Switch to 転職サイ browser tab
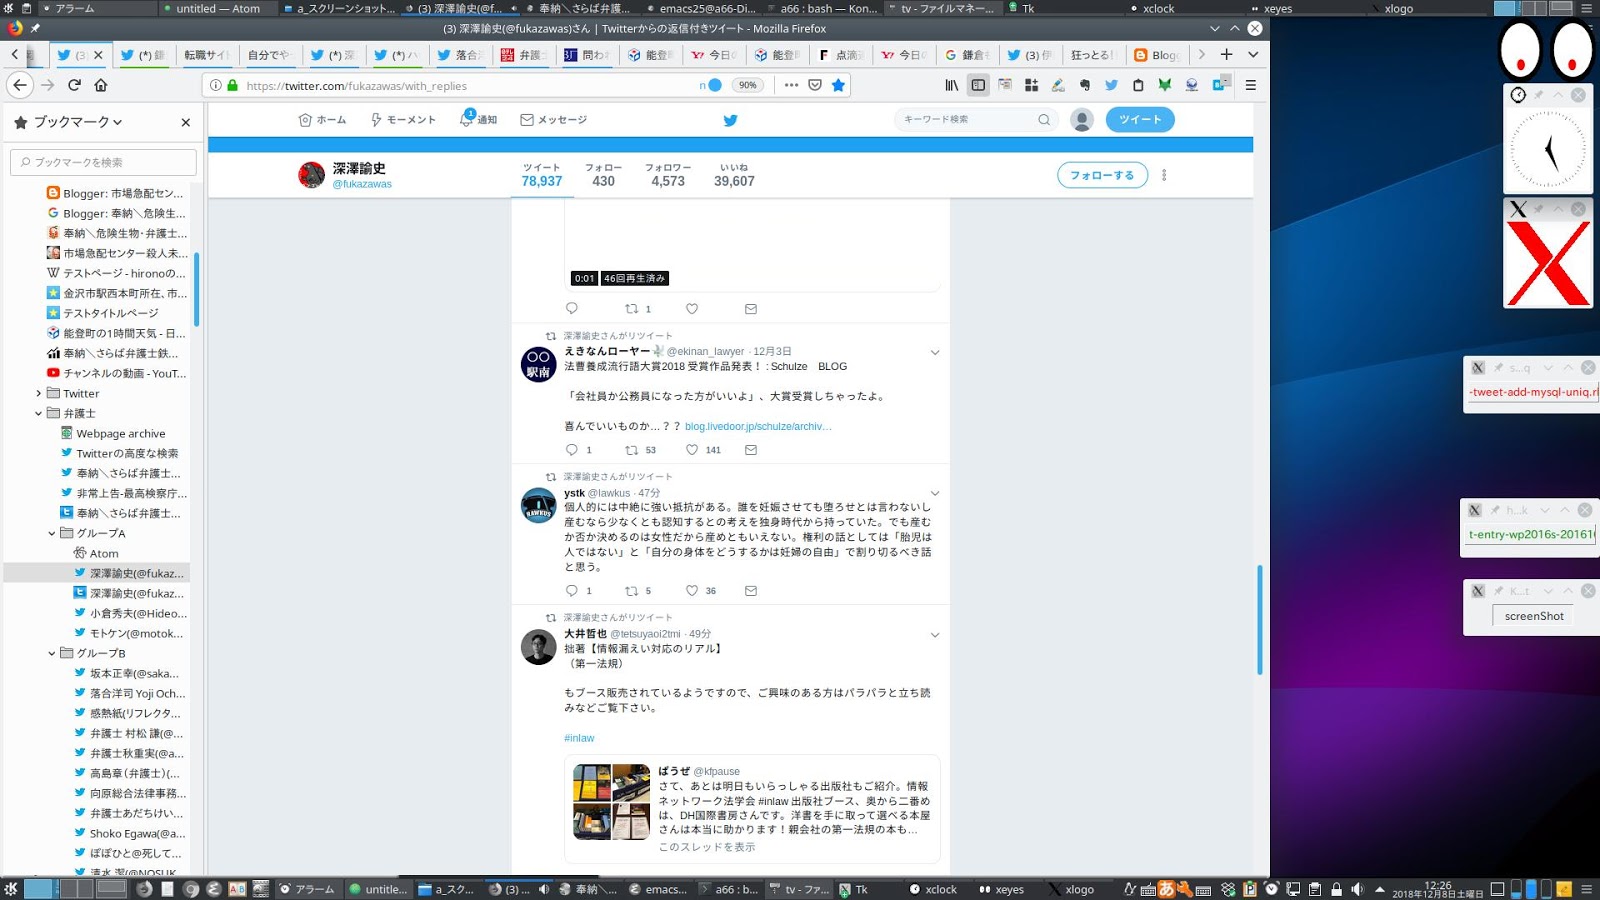Viewport: 1600px width, 900px height. 206,55
